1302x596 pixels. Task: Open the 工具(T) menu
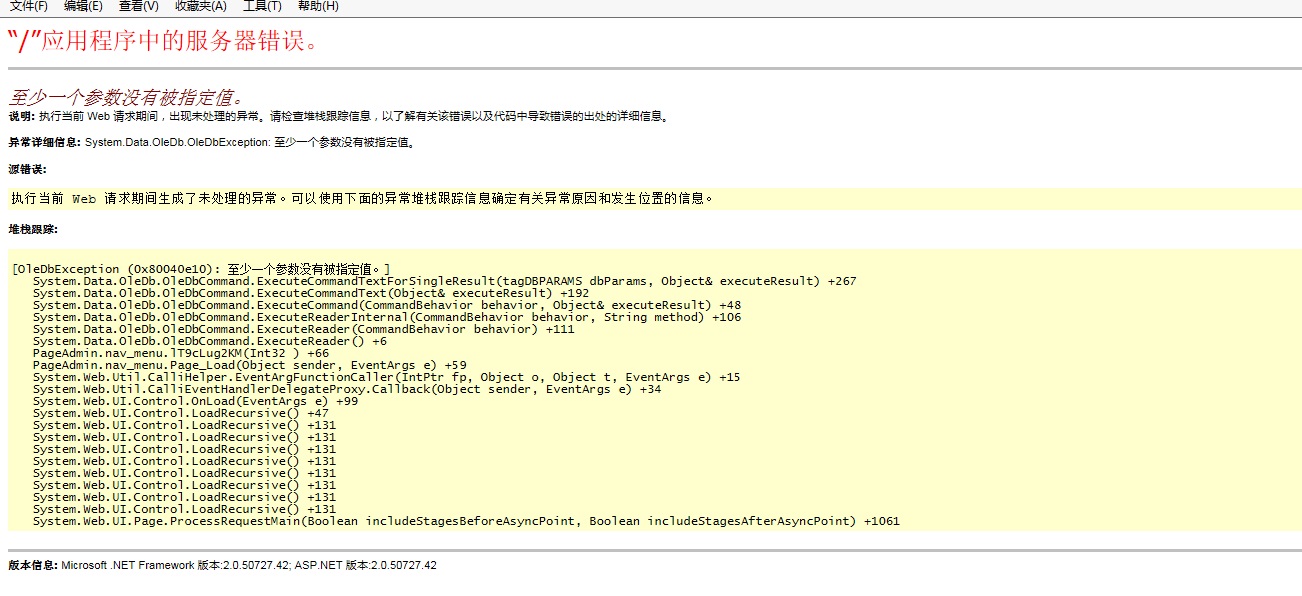point(262,6)
